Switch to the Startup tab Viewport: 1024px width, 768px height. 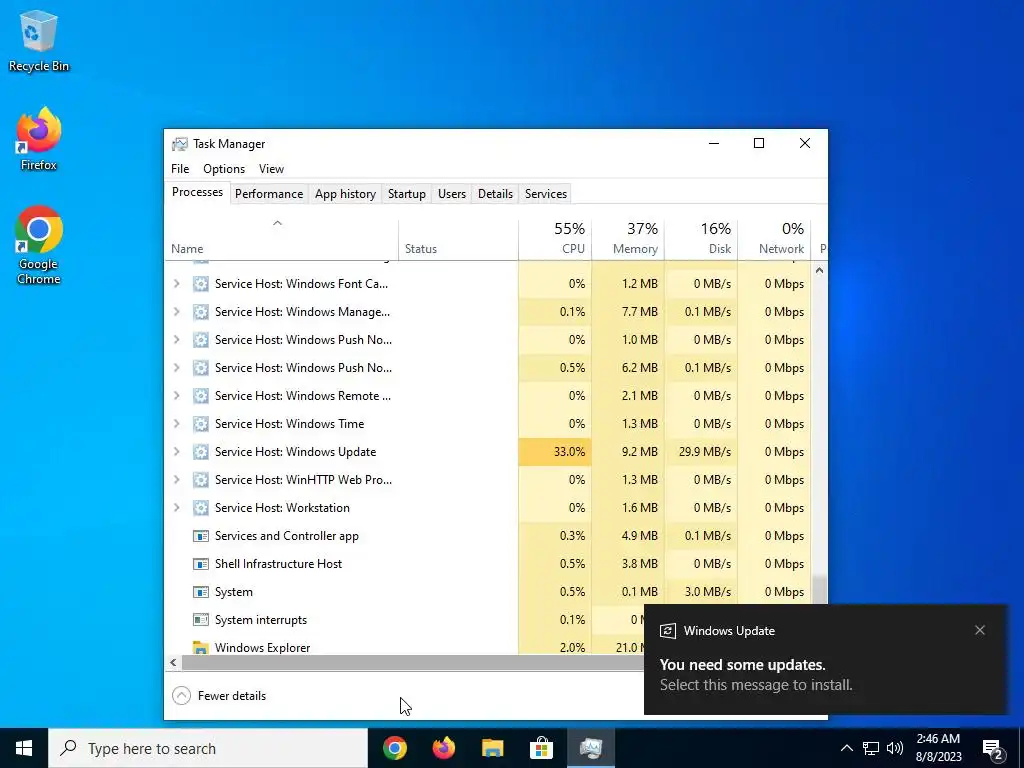[407, 194]
